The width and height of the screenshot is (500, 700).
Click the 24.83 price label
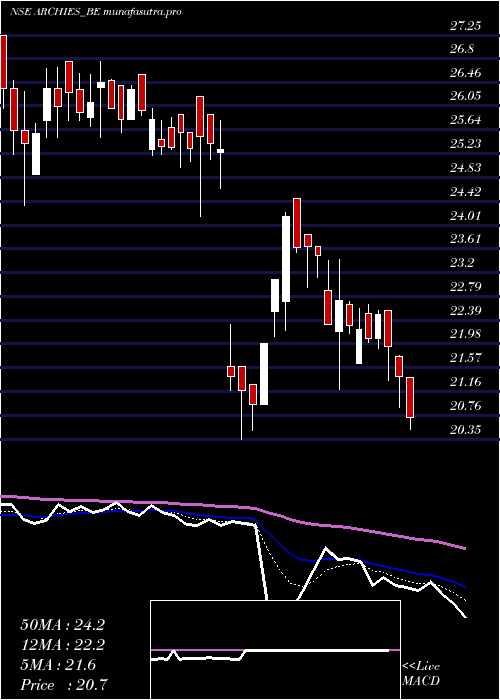(x=465, y=168)
